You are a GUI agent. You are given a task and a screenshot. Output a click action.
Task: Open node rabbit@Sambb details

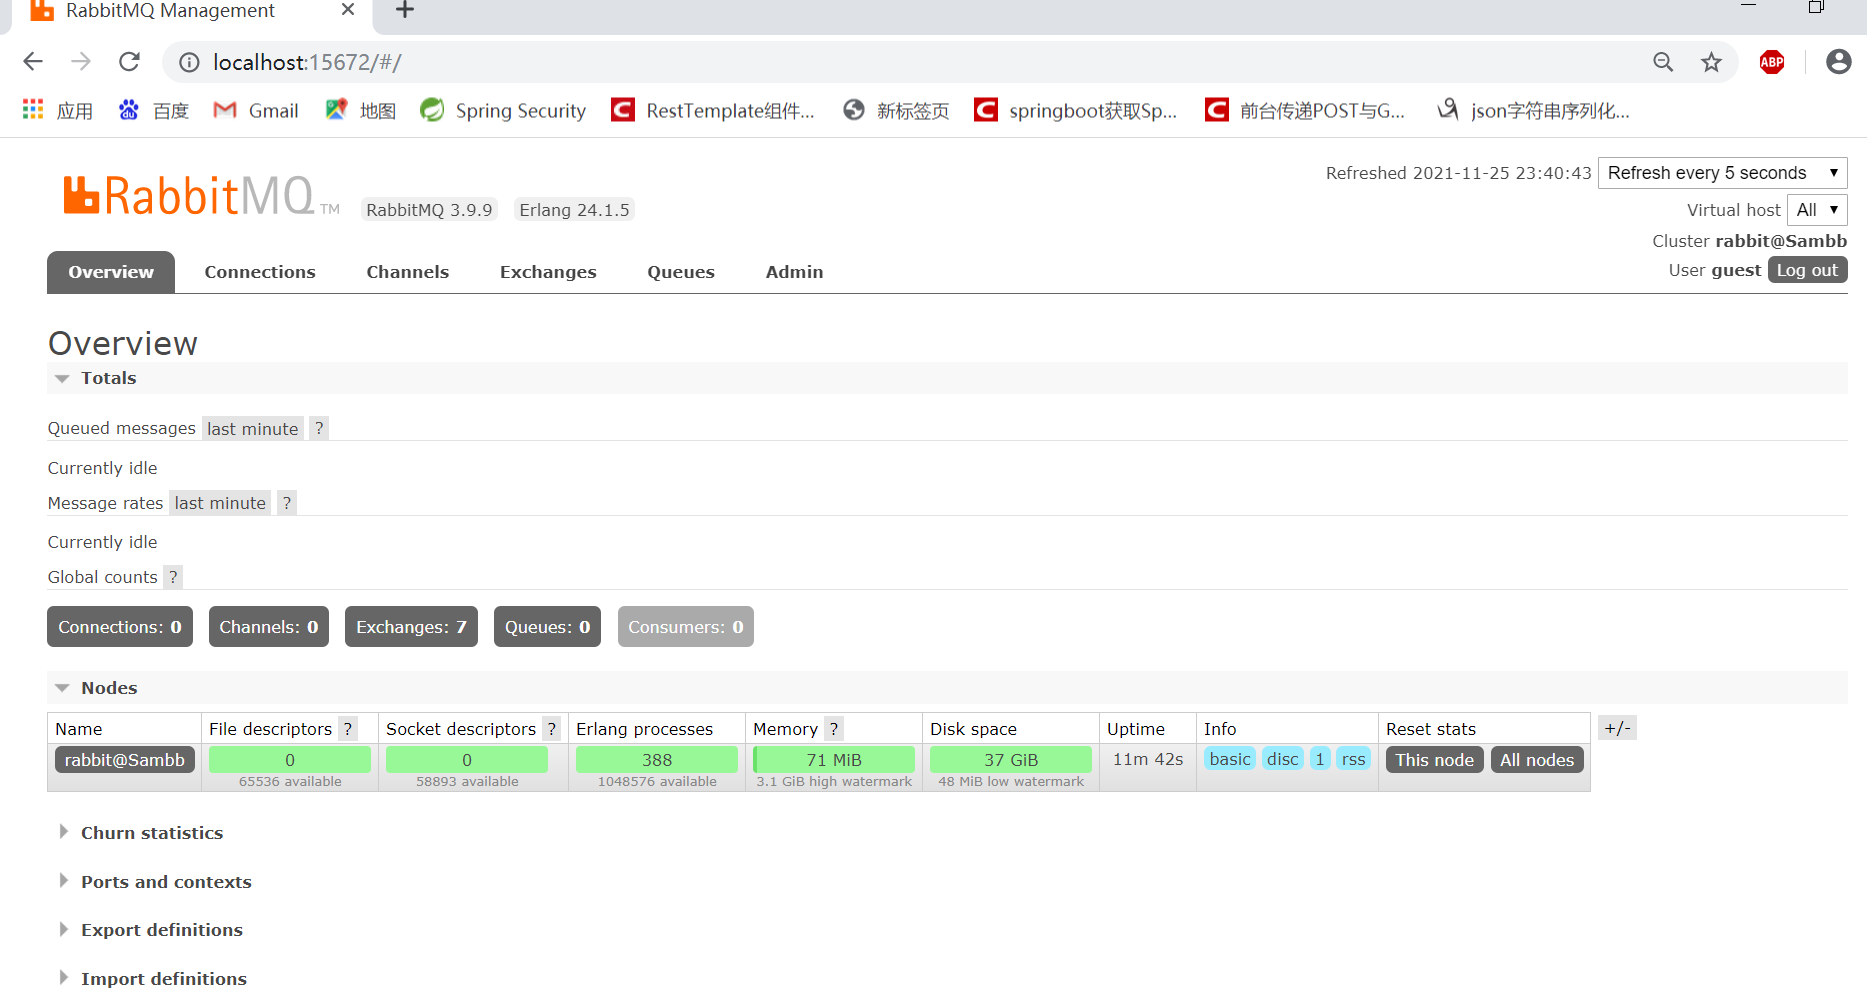pyautogui.click(x=125, y=760)
